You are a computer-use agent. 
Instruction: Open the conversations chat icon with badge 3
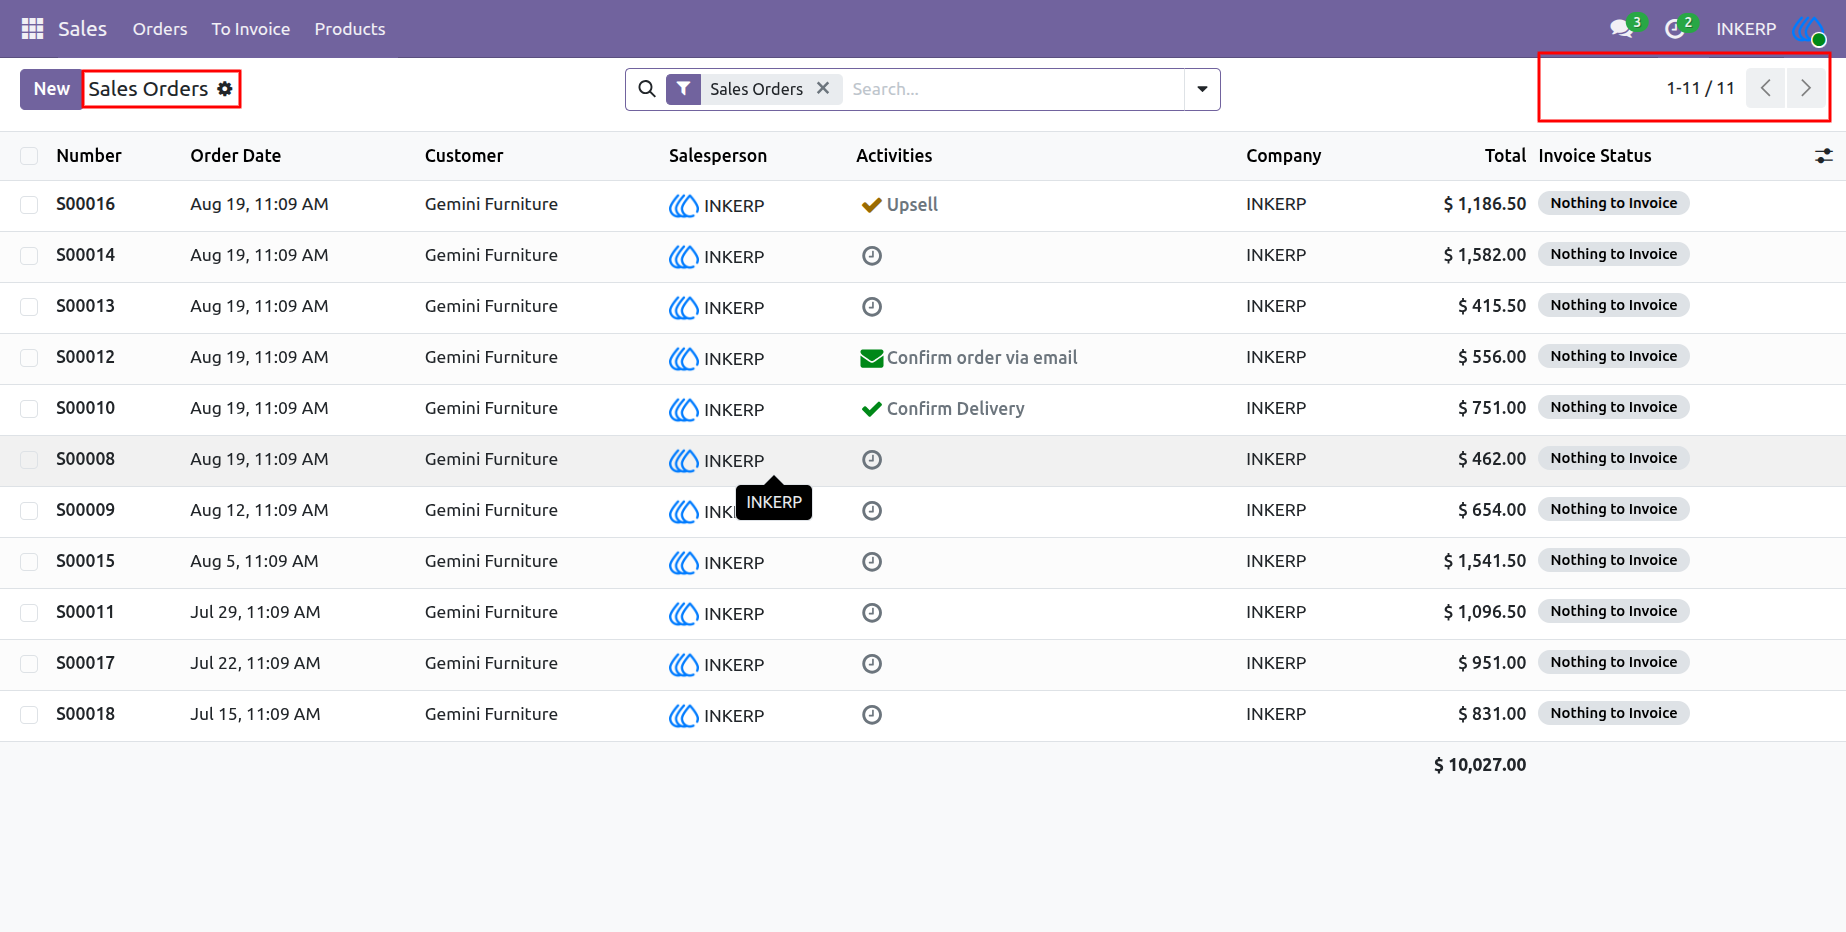(x=1622, y=29)
